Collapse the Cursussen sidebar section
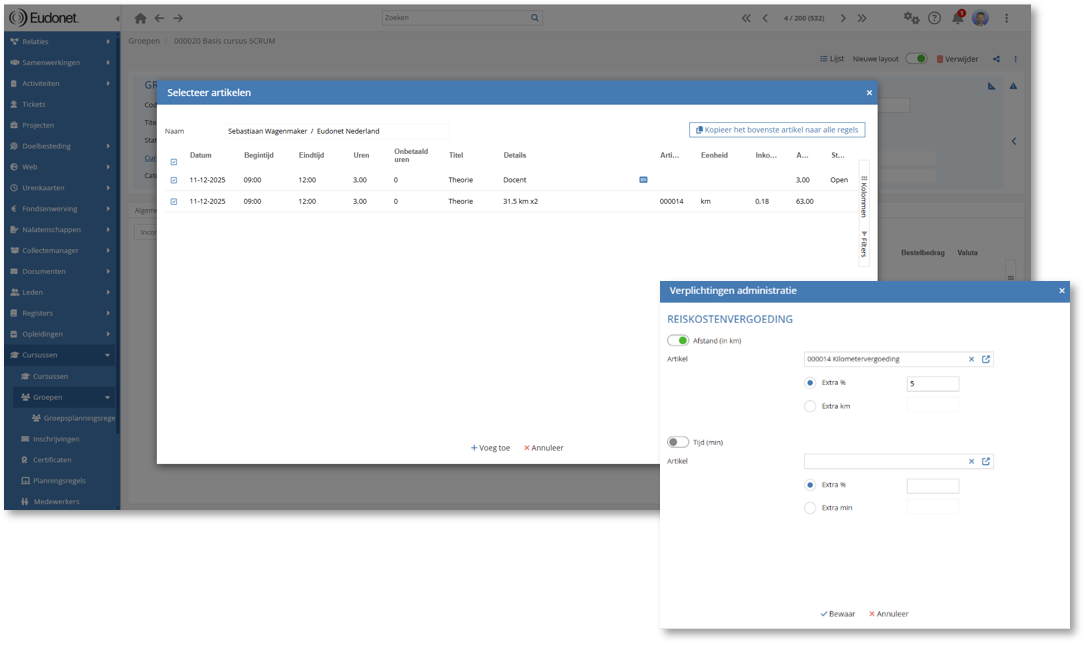The height and width of the screenshot is (646, 1085). (107, 355)
